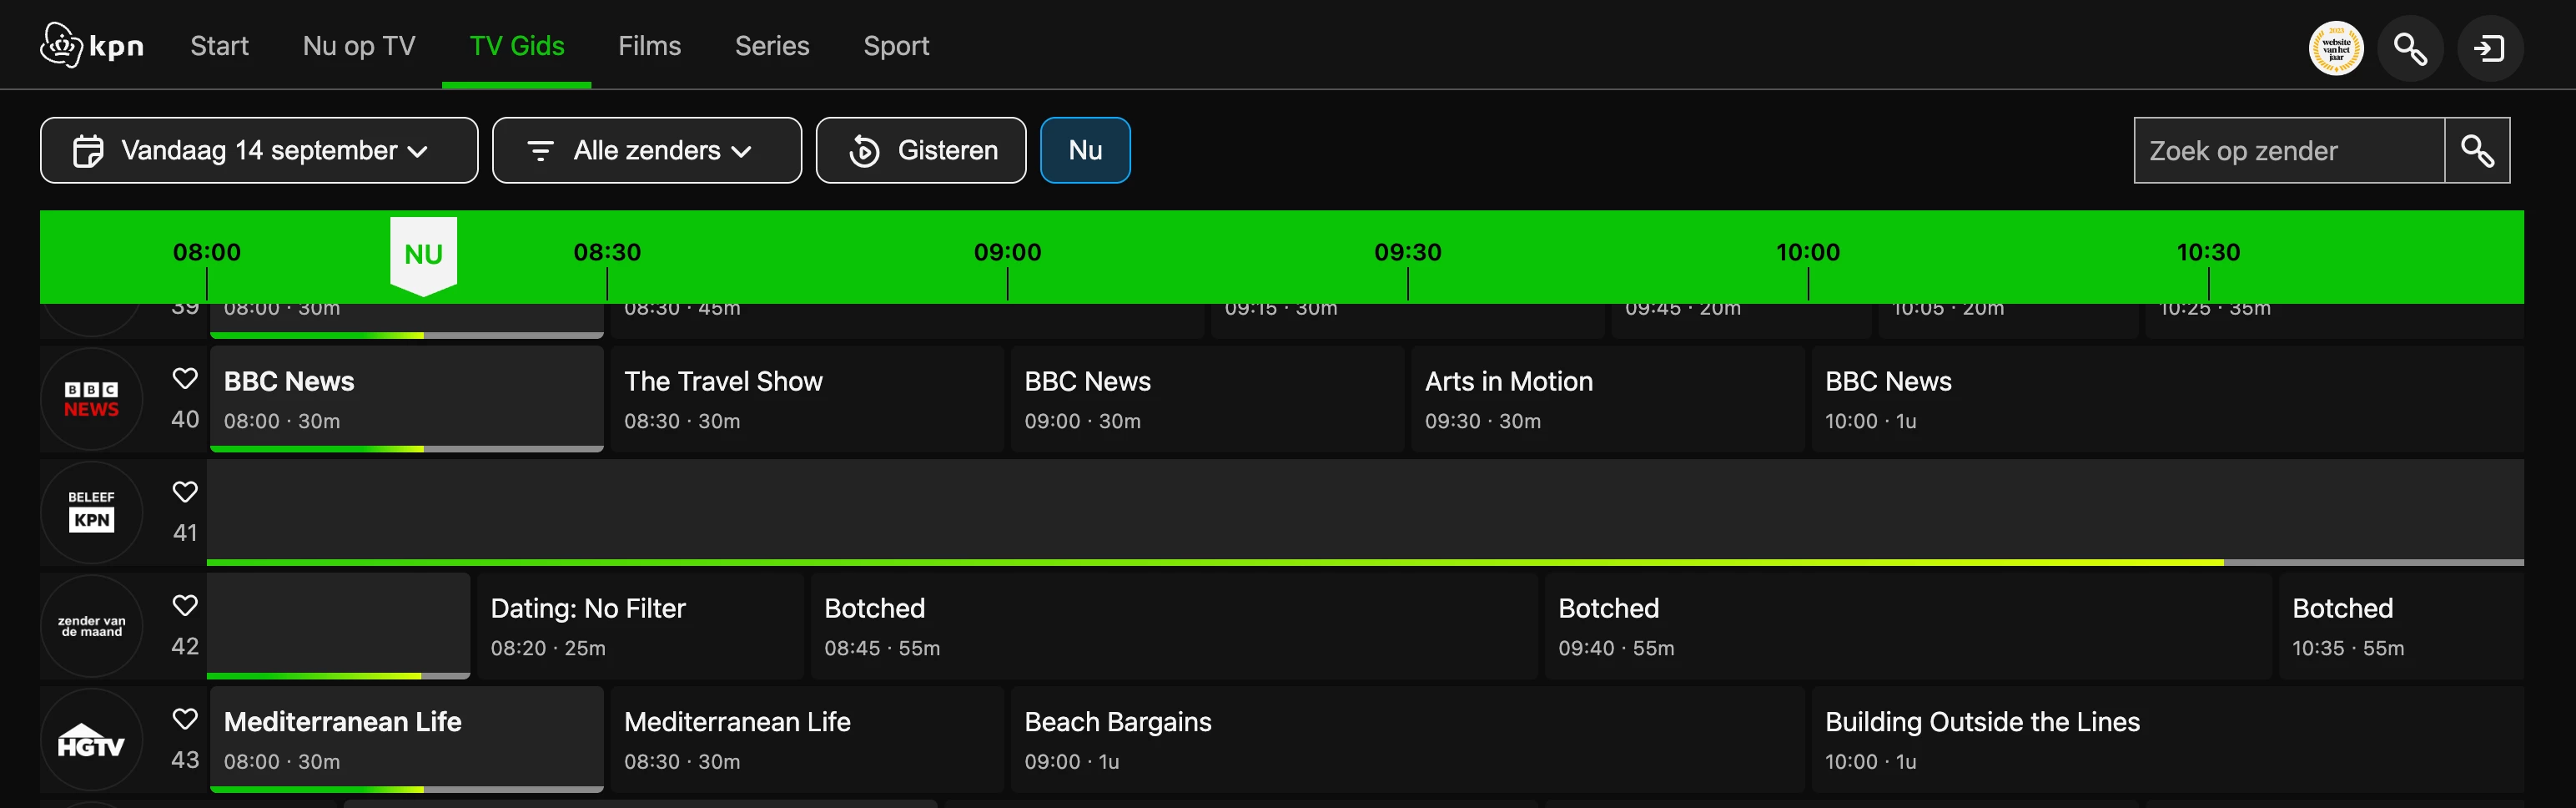Click the website award badge icon

click(2335, 48)
